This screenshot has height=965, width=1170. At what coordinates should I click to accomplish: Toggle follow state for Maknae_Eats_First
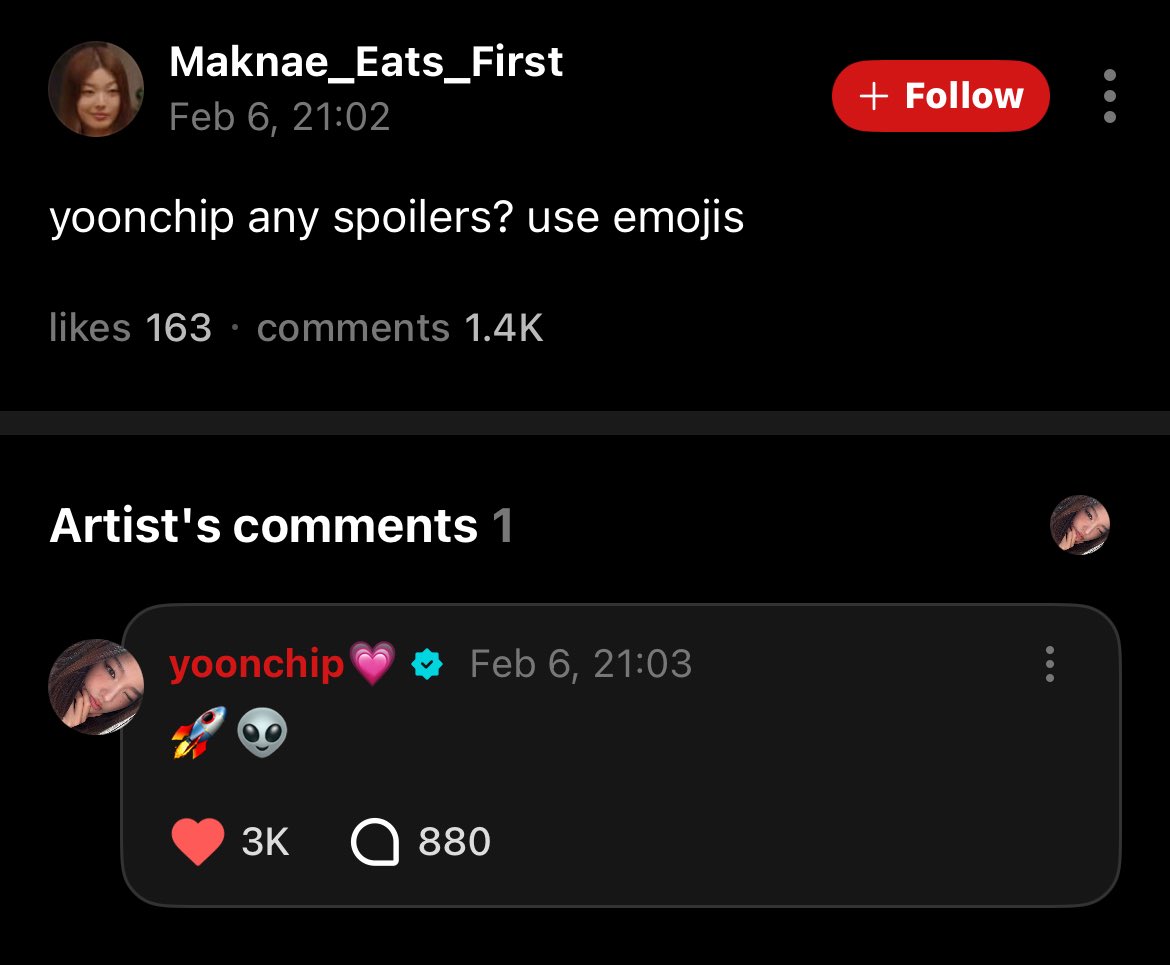[940, 96]
